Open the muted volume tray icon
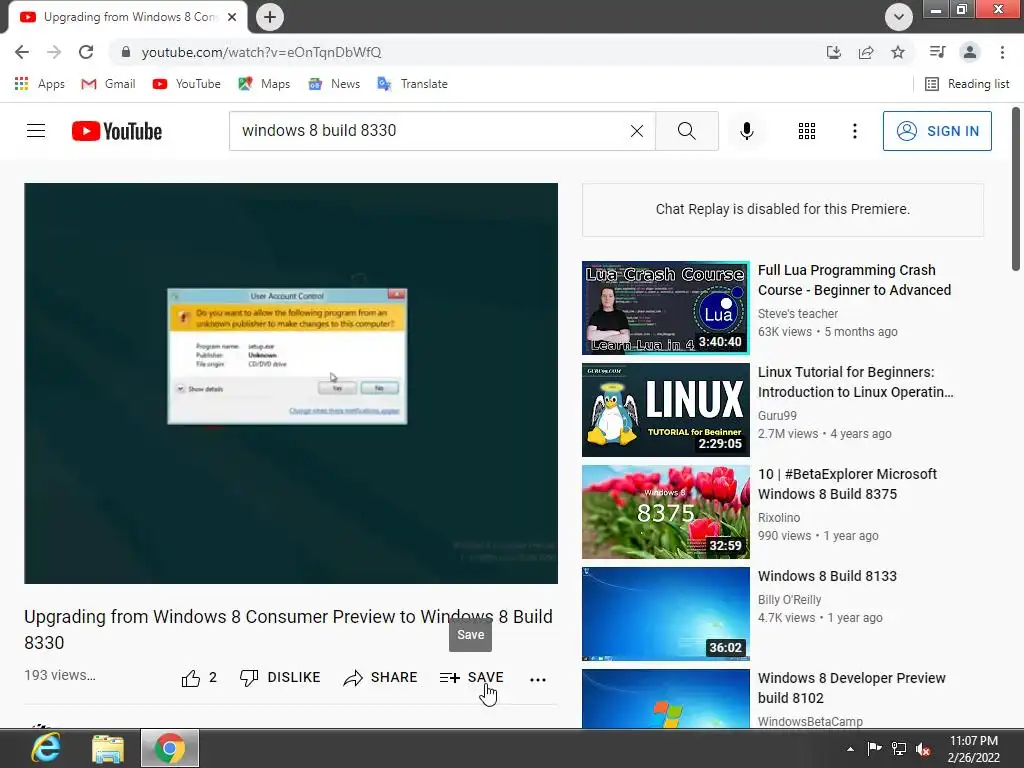 point(923,748)
